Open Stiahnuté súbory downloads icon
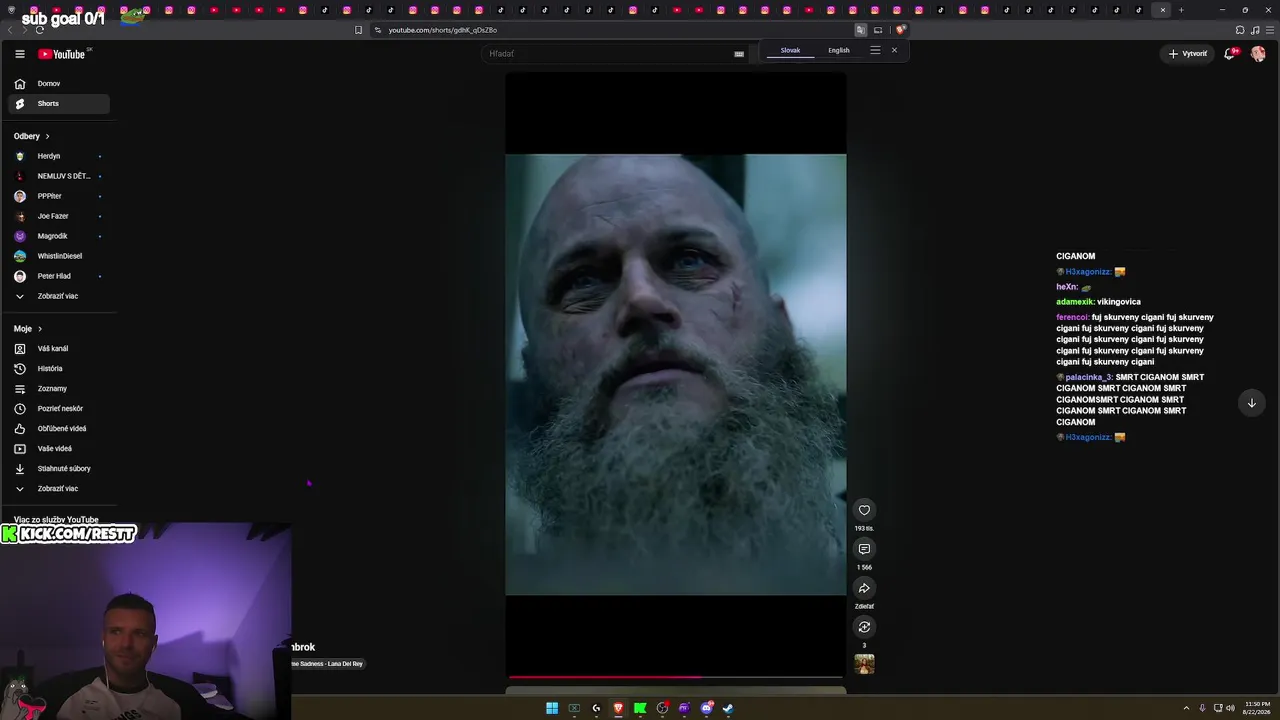1280x720 pixels. click(19, 469)
